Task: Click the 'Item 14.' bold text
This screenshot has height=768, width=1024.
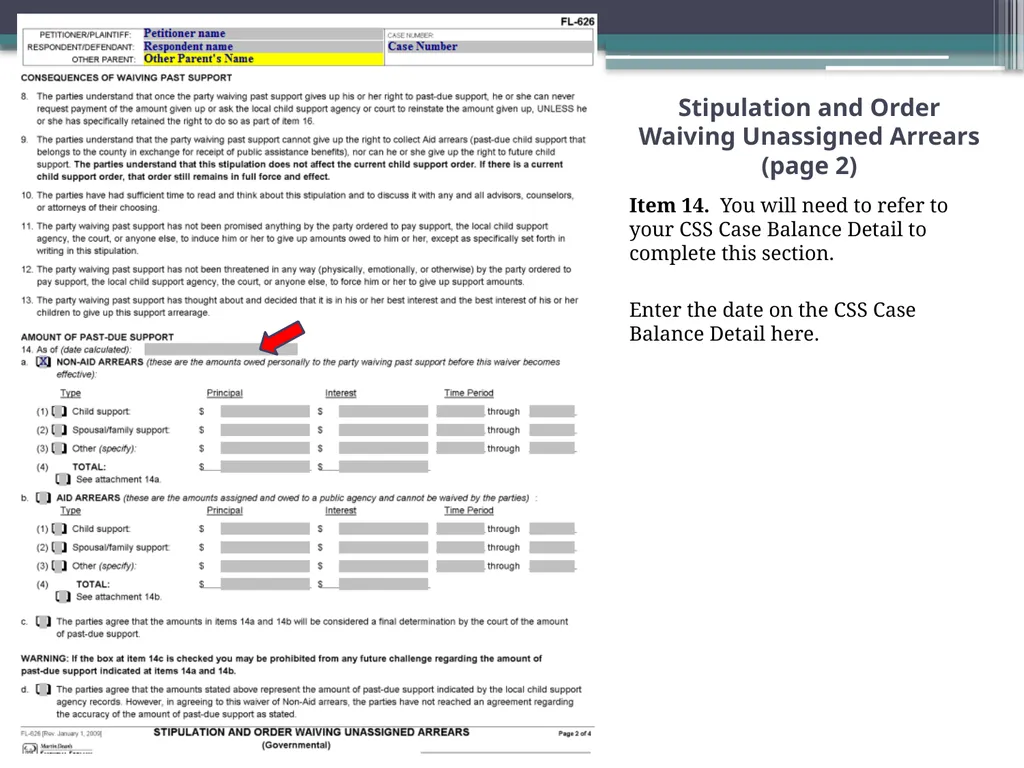Action: 669,206
